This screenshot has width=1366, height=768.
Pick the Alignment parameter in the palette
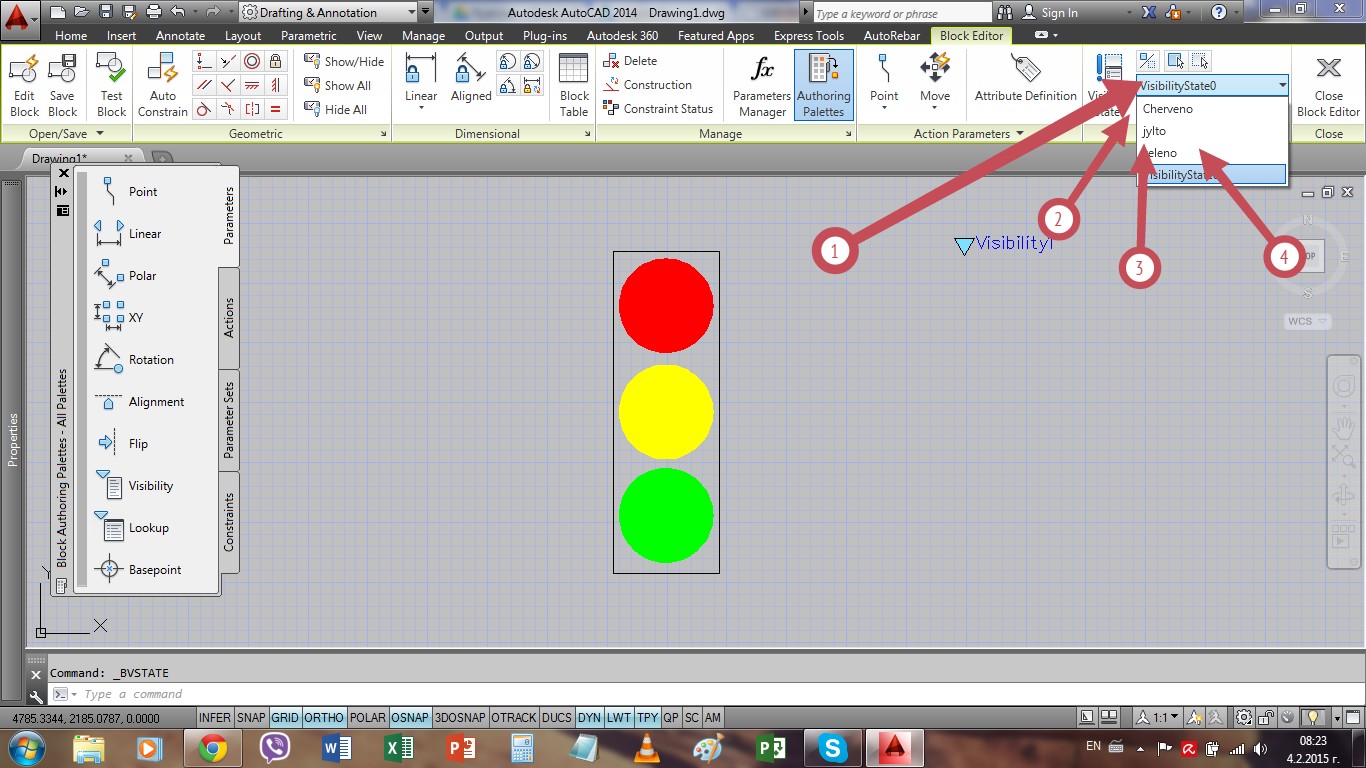tap(140, 401)
